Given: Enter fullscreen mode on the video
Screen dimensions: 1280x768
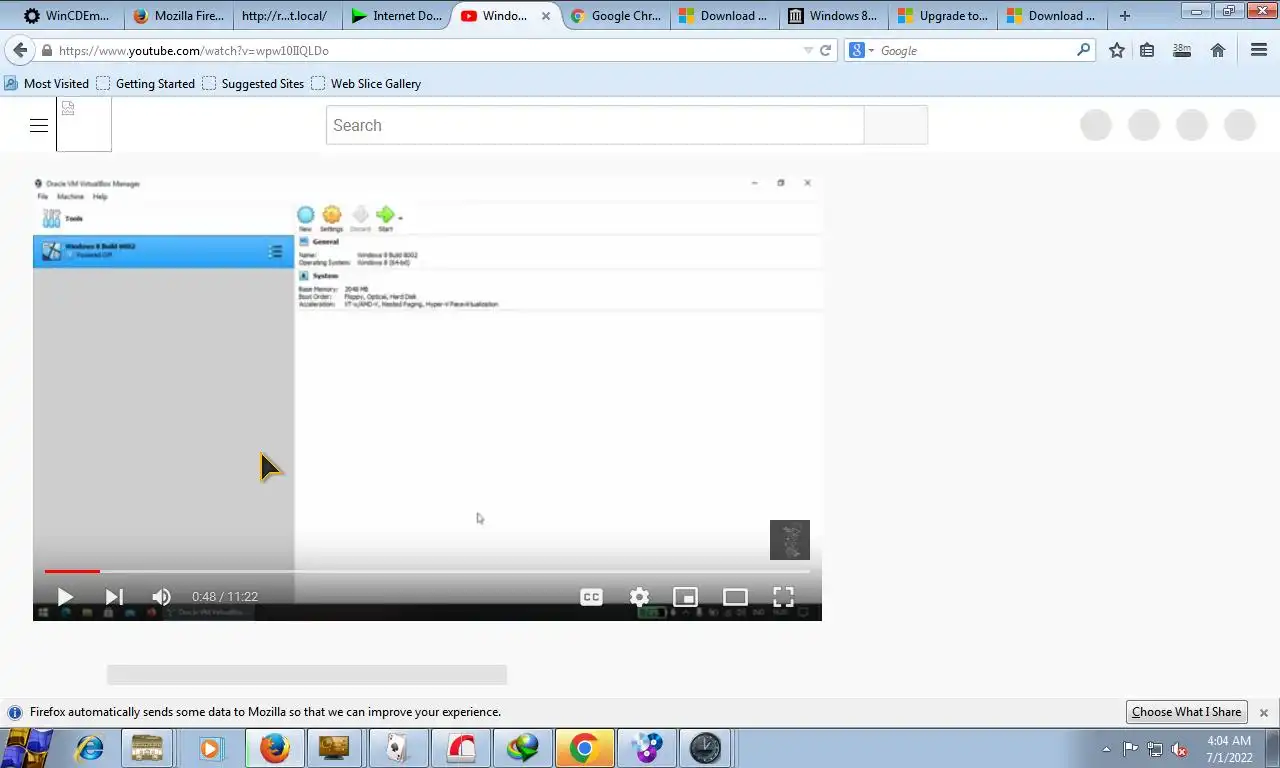Looking at the screenshot, I should tap(783, 597).
